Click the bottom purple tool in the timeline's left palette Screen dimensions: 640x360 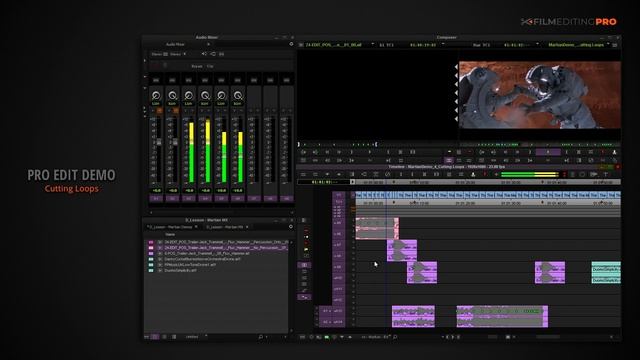tap(304, 297)
